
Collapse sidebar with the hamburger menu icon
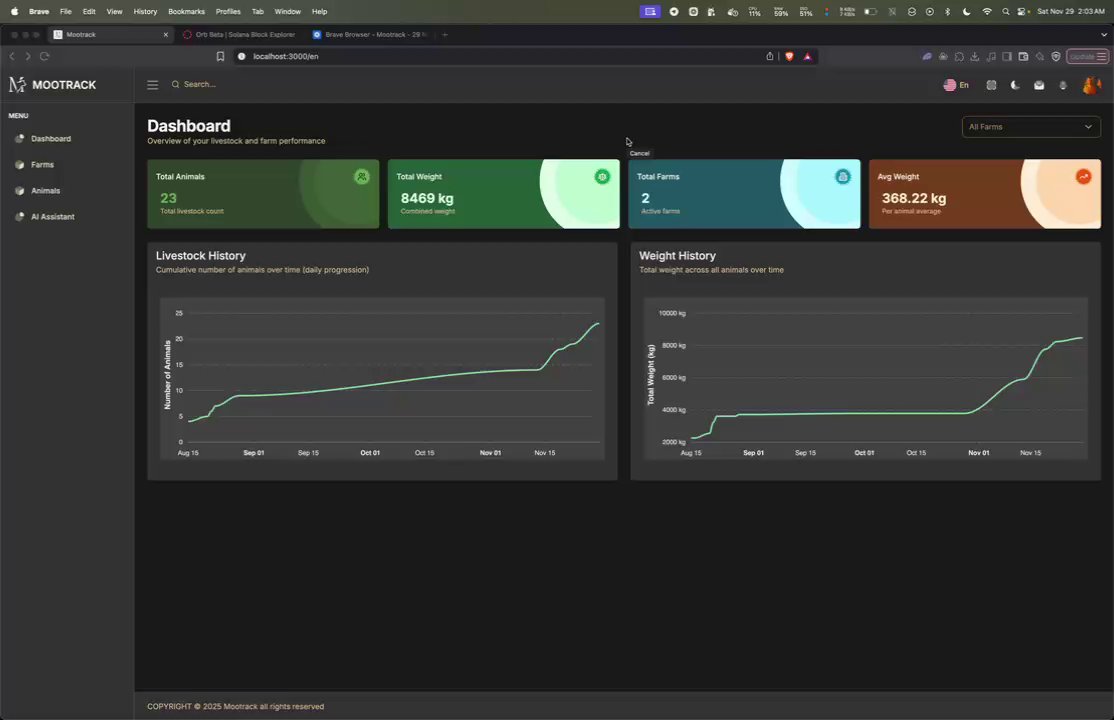[152, 85]
